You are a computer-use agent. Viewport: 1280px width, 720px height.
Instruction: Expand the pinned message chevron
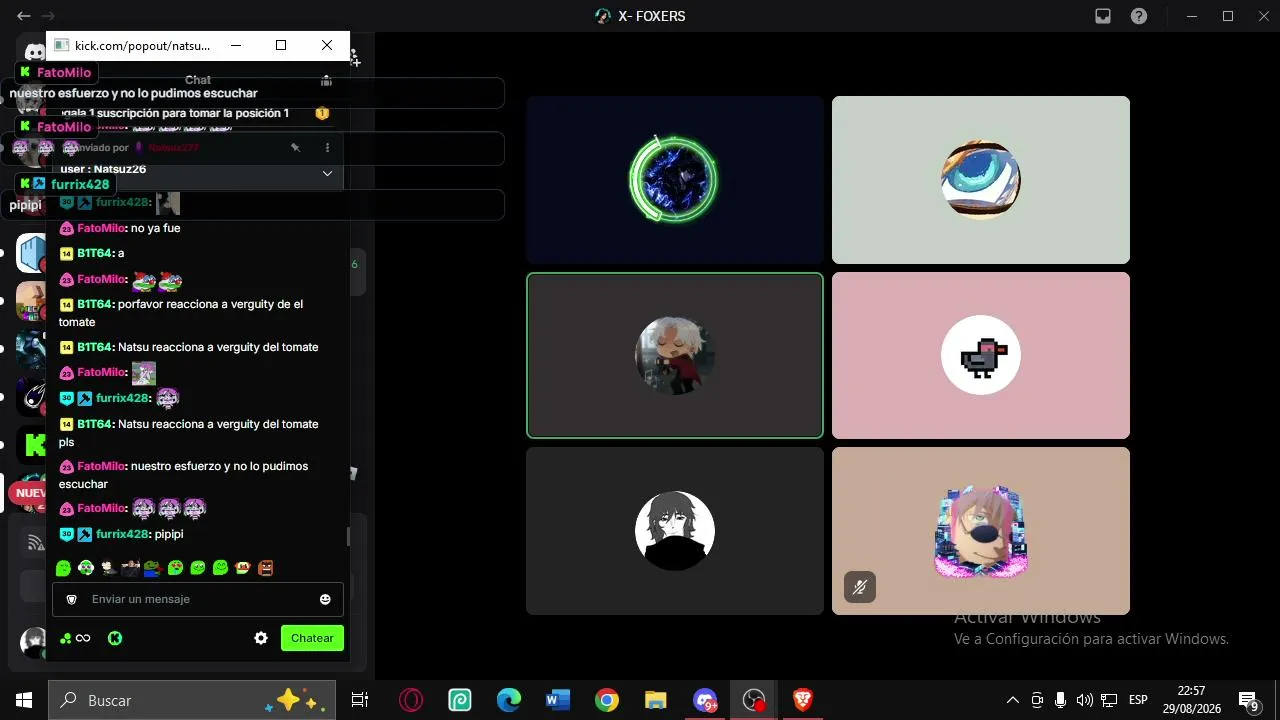point(327,173)
